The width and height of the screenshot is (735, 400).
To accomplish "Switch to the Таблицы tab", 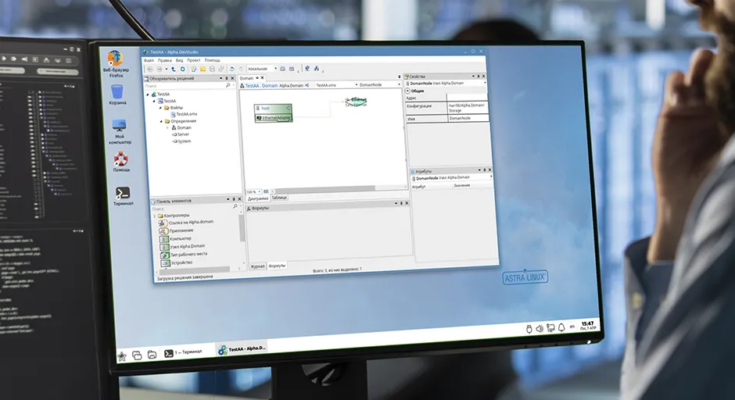I will tap(278, 198).
